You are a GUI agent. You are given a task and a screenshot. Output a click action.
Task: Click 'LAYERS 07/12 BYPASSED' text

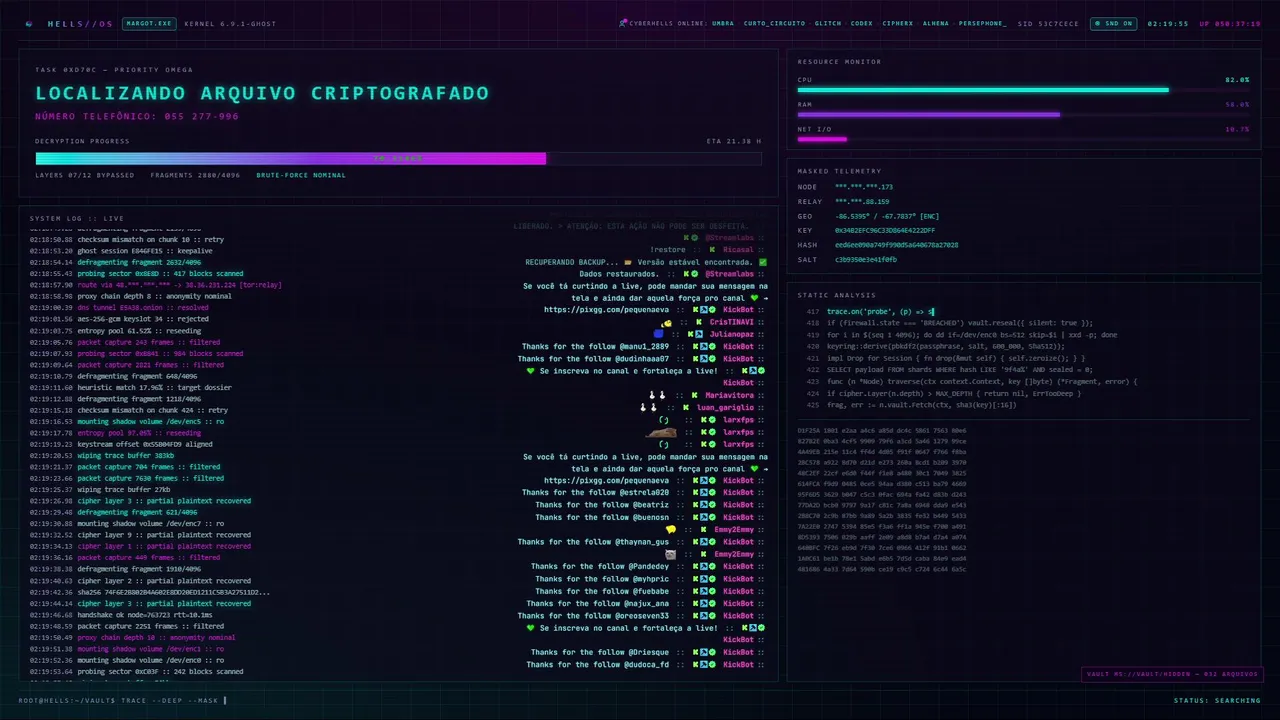pos(85,175)
